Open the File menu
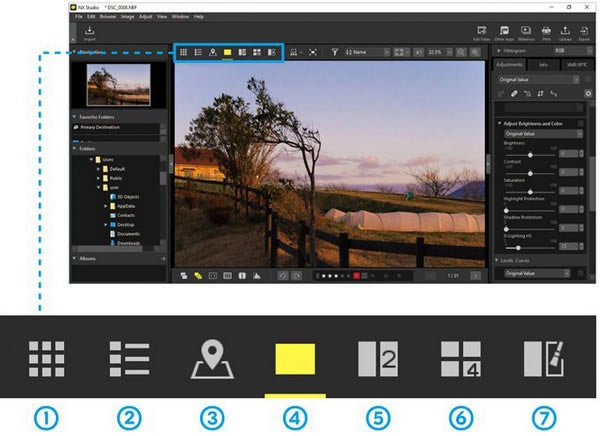 79,16
